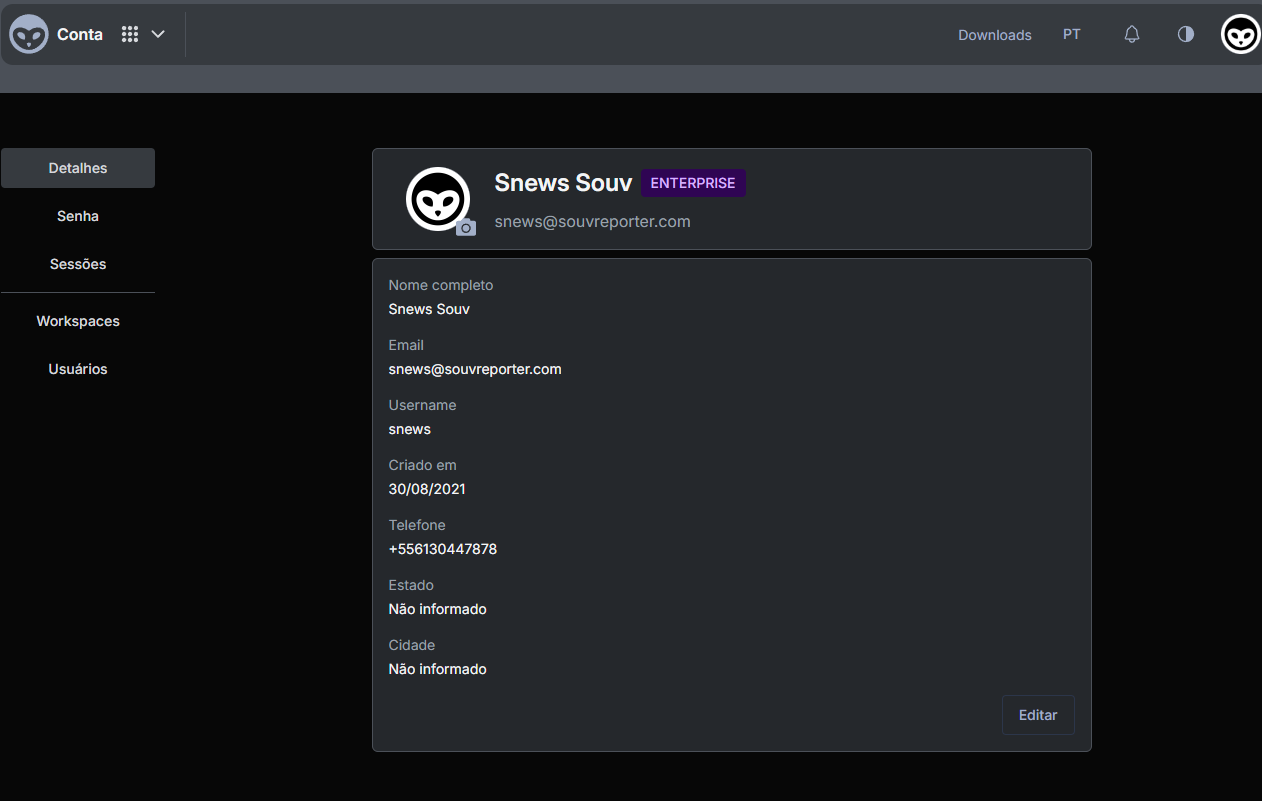Click the large profile picture
Image resolution: width=1262 pixels, height=801 pixels.
tap(437, 198)
